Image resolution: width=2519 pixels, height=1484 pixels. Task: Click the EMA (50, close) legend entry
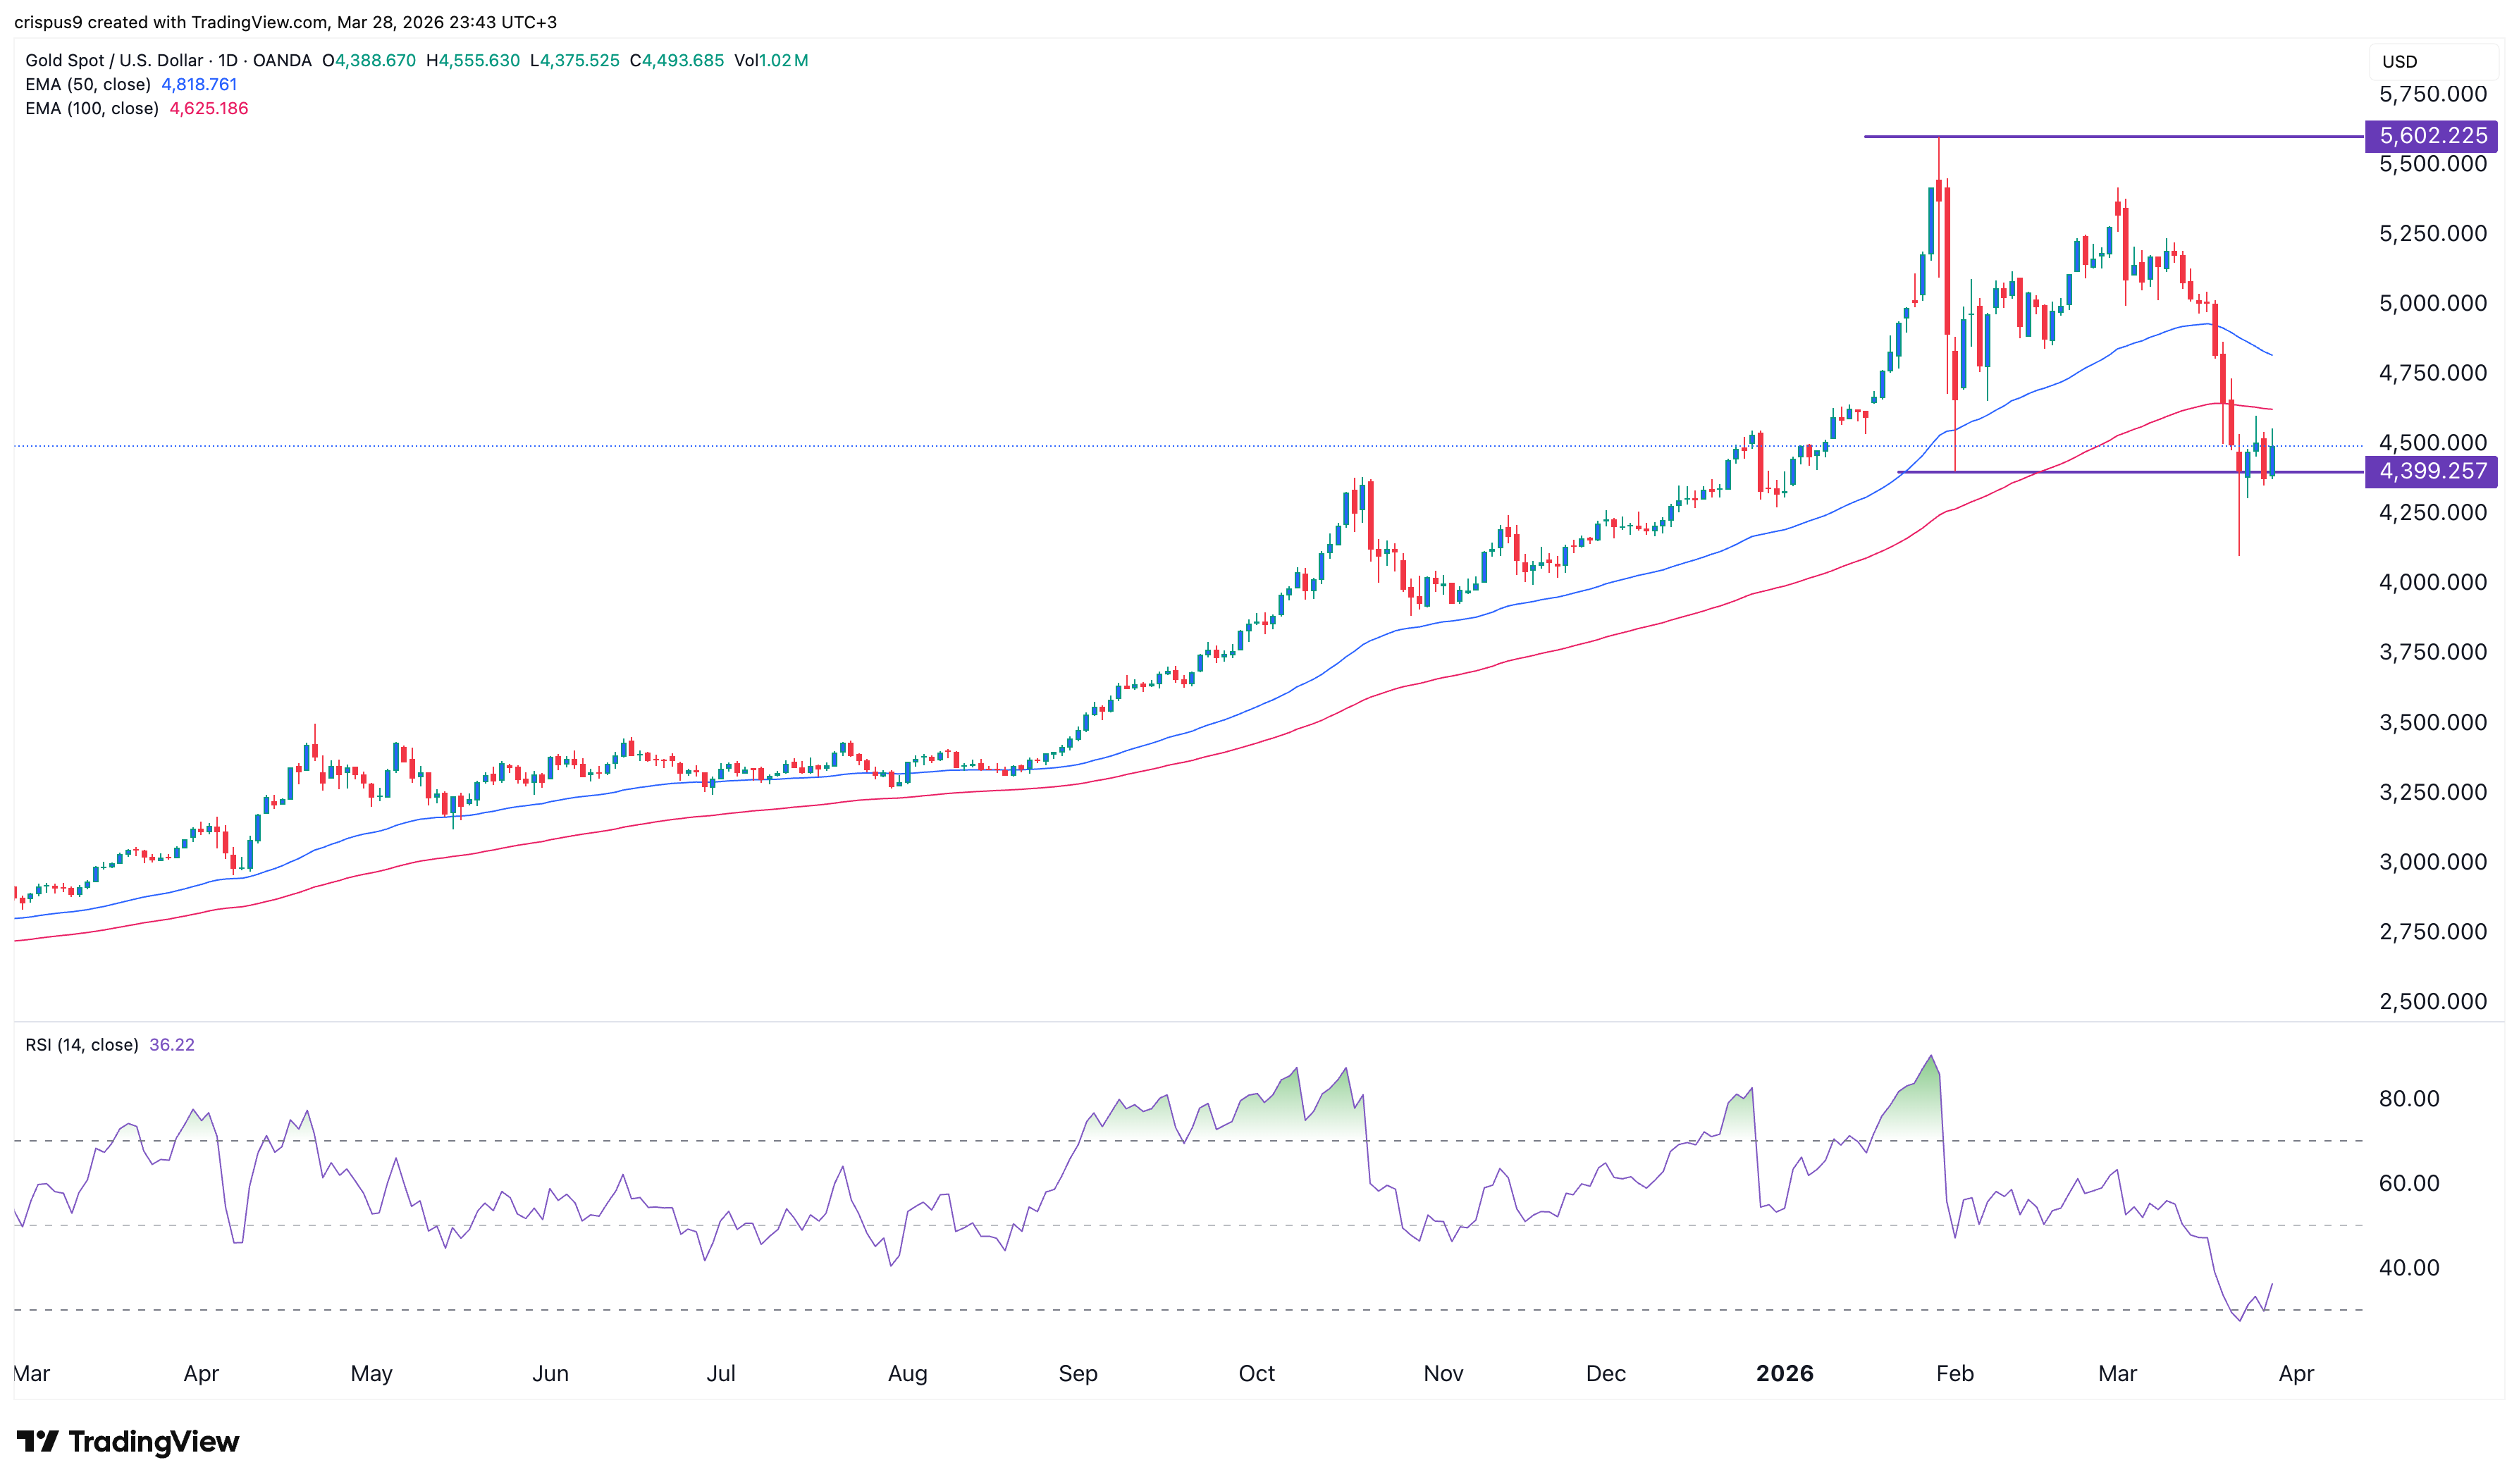click(88, 84)
